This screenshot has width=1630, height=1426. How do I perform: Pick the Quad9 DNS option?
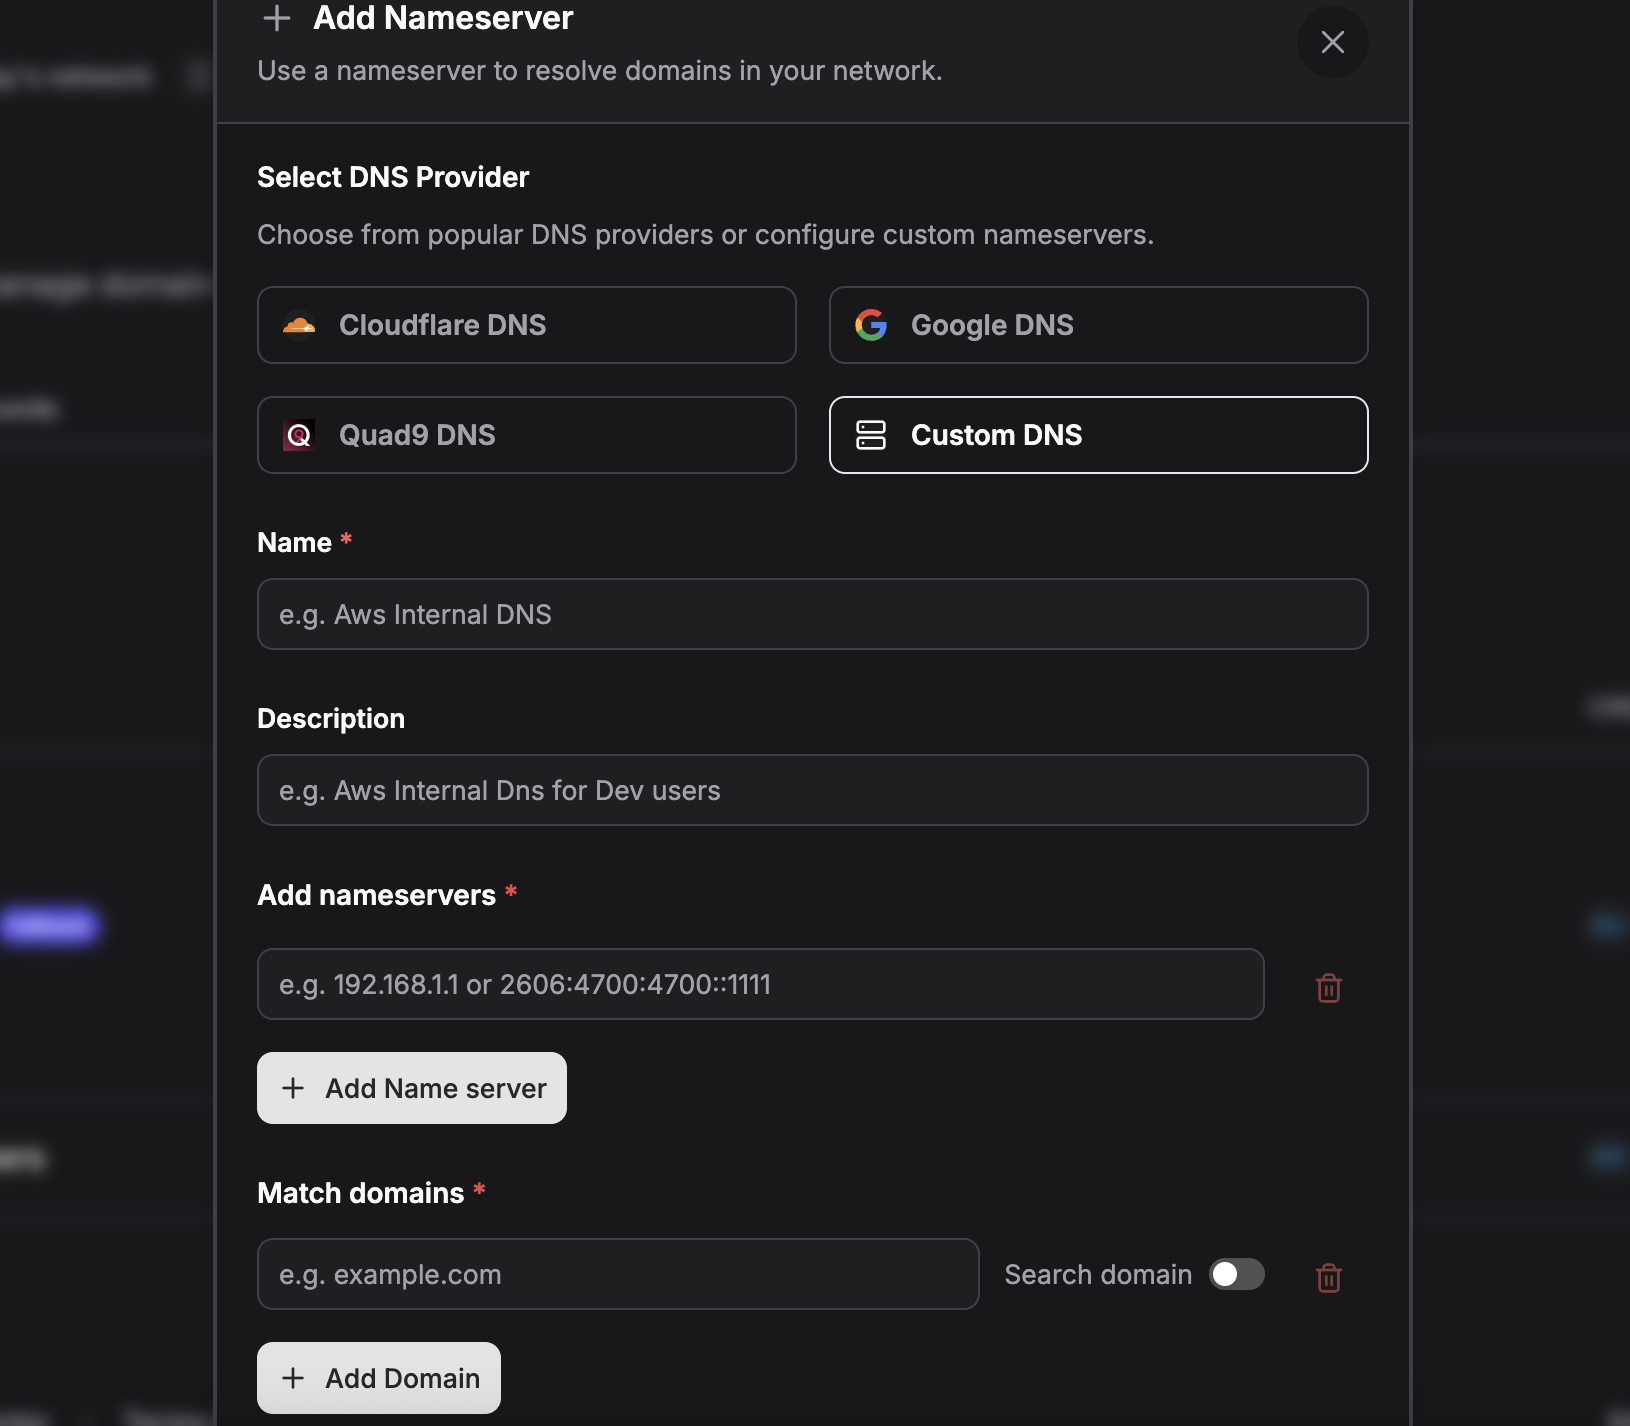tap(526, 435)
